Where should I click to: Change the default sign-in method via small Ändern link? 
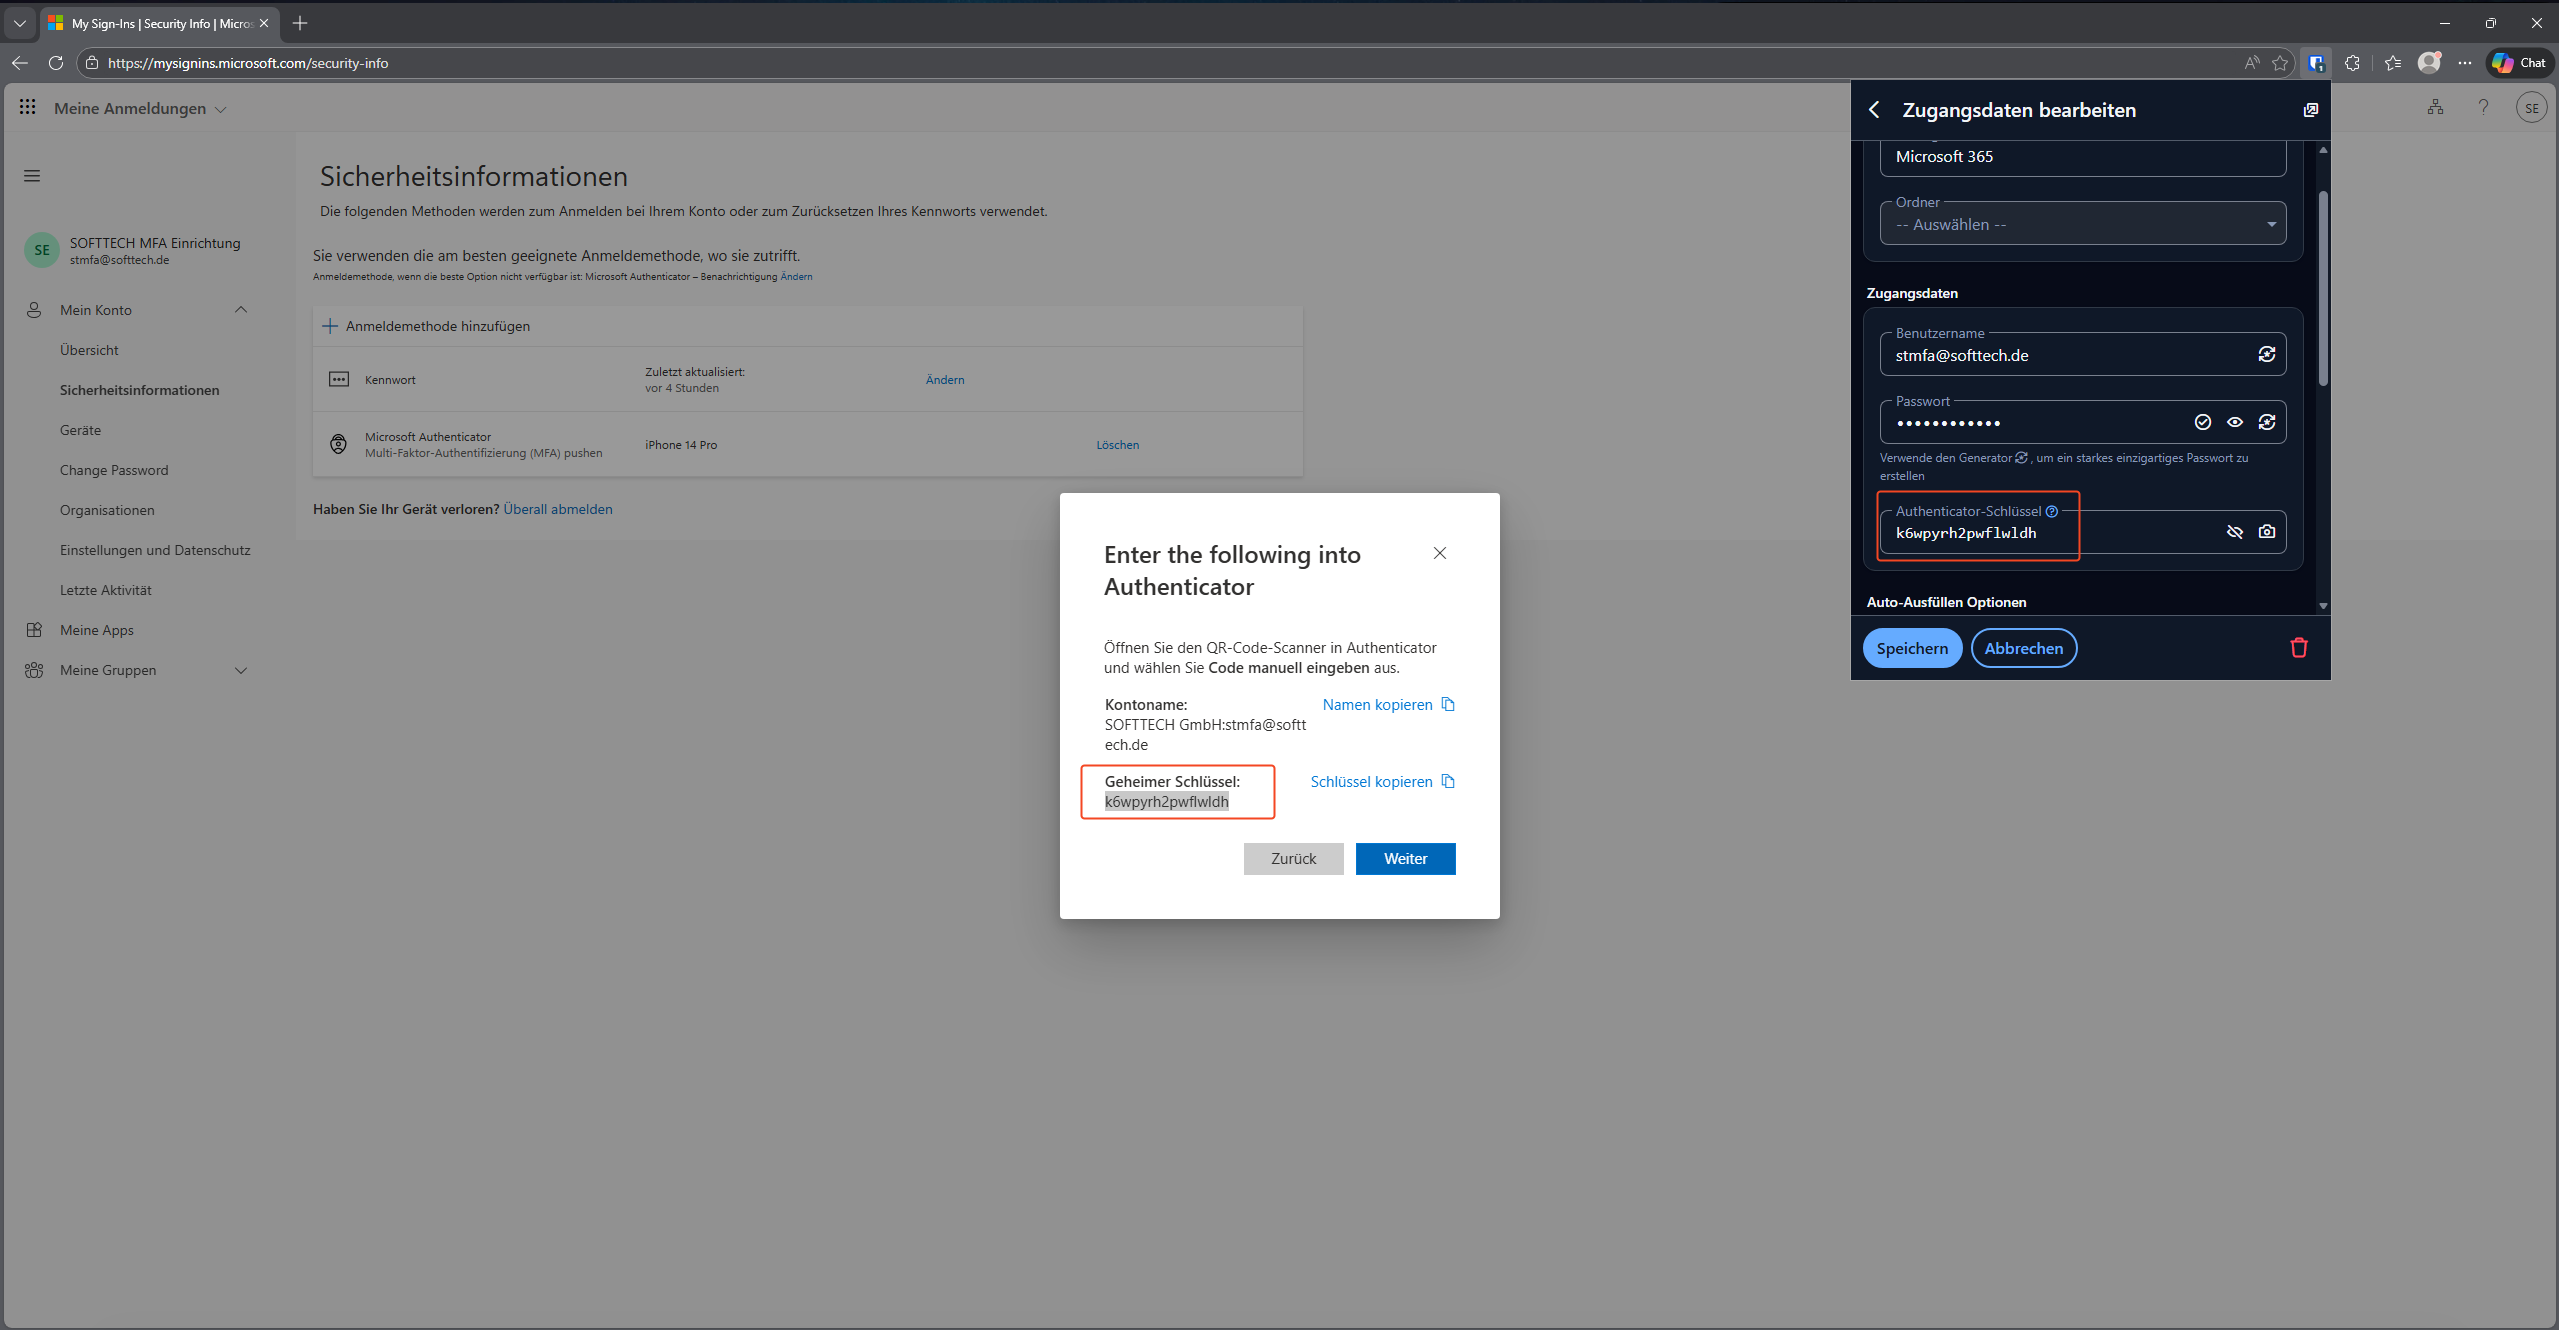pyautogui.click(x=796, y=277)
